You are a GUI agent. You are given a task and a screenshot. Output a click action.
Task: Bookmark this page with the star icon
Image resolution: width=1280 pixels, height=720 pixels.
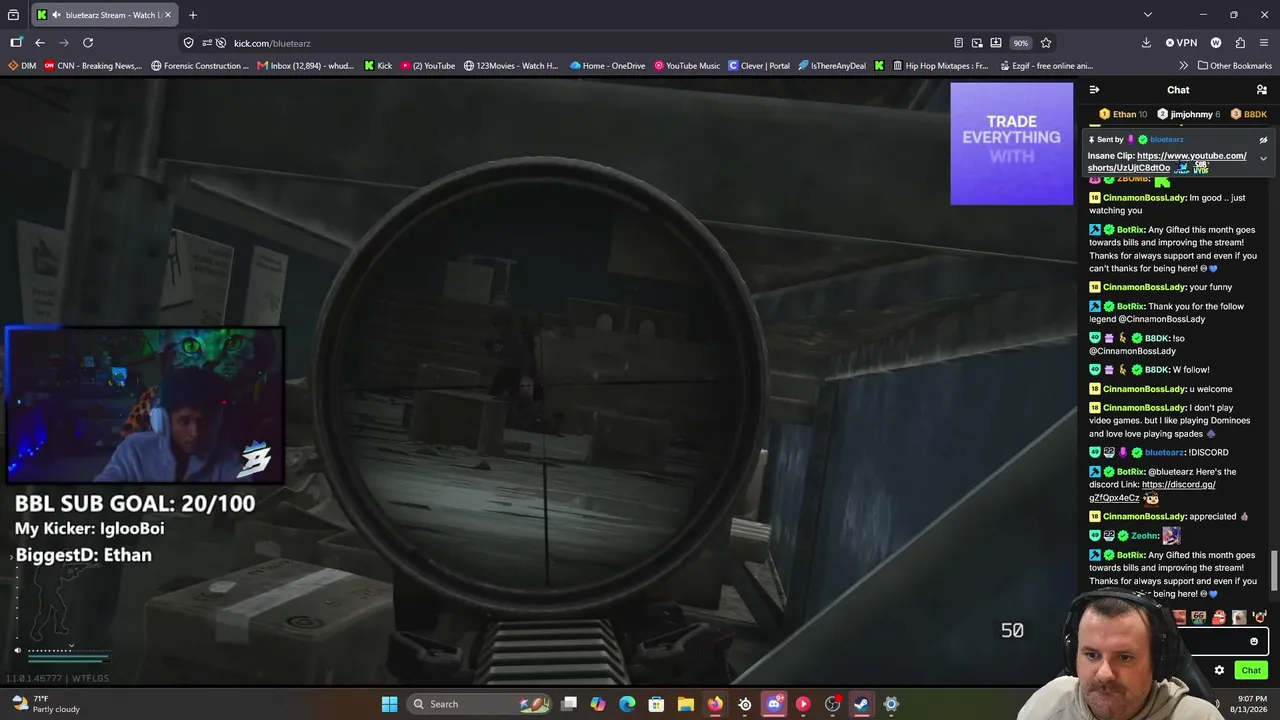(x=1046, y=43)
